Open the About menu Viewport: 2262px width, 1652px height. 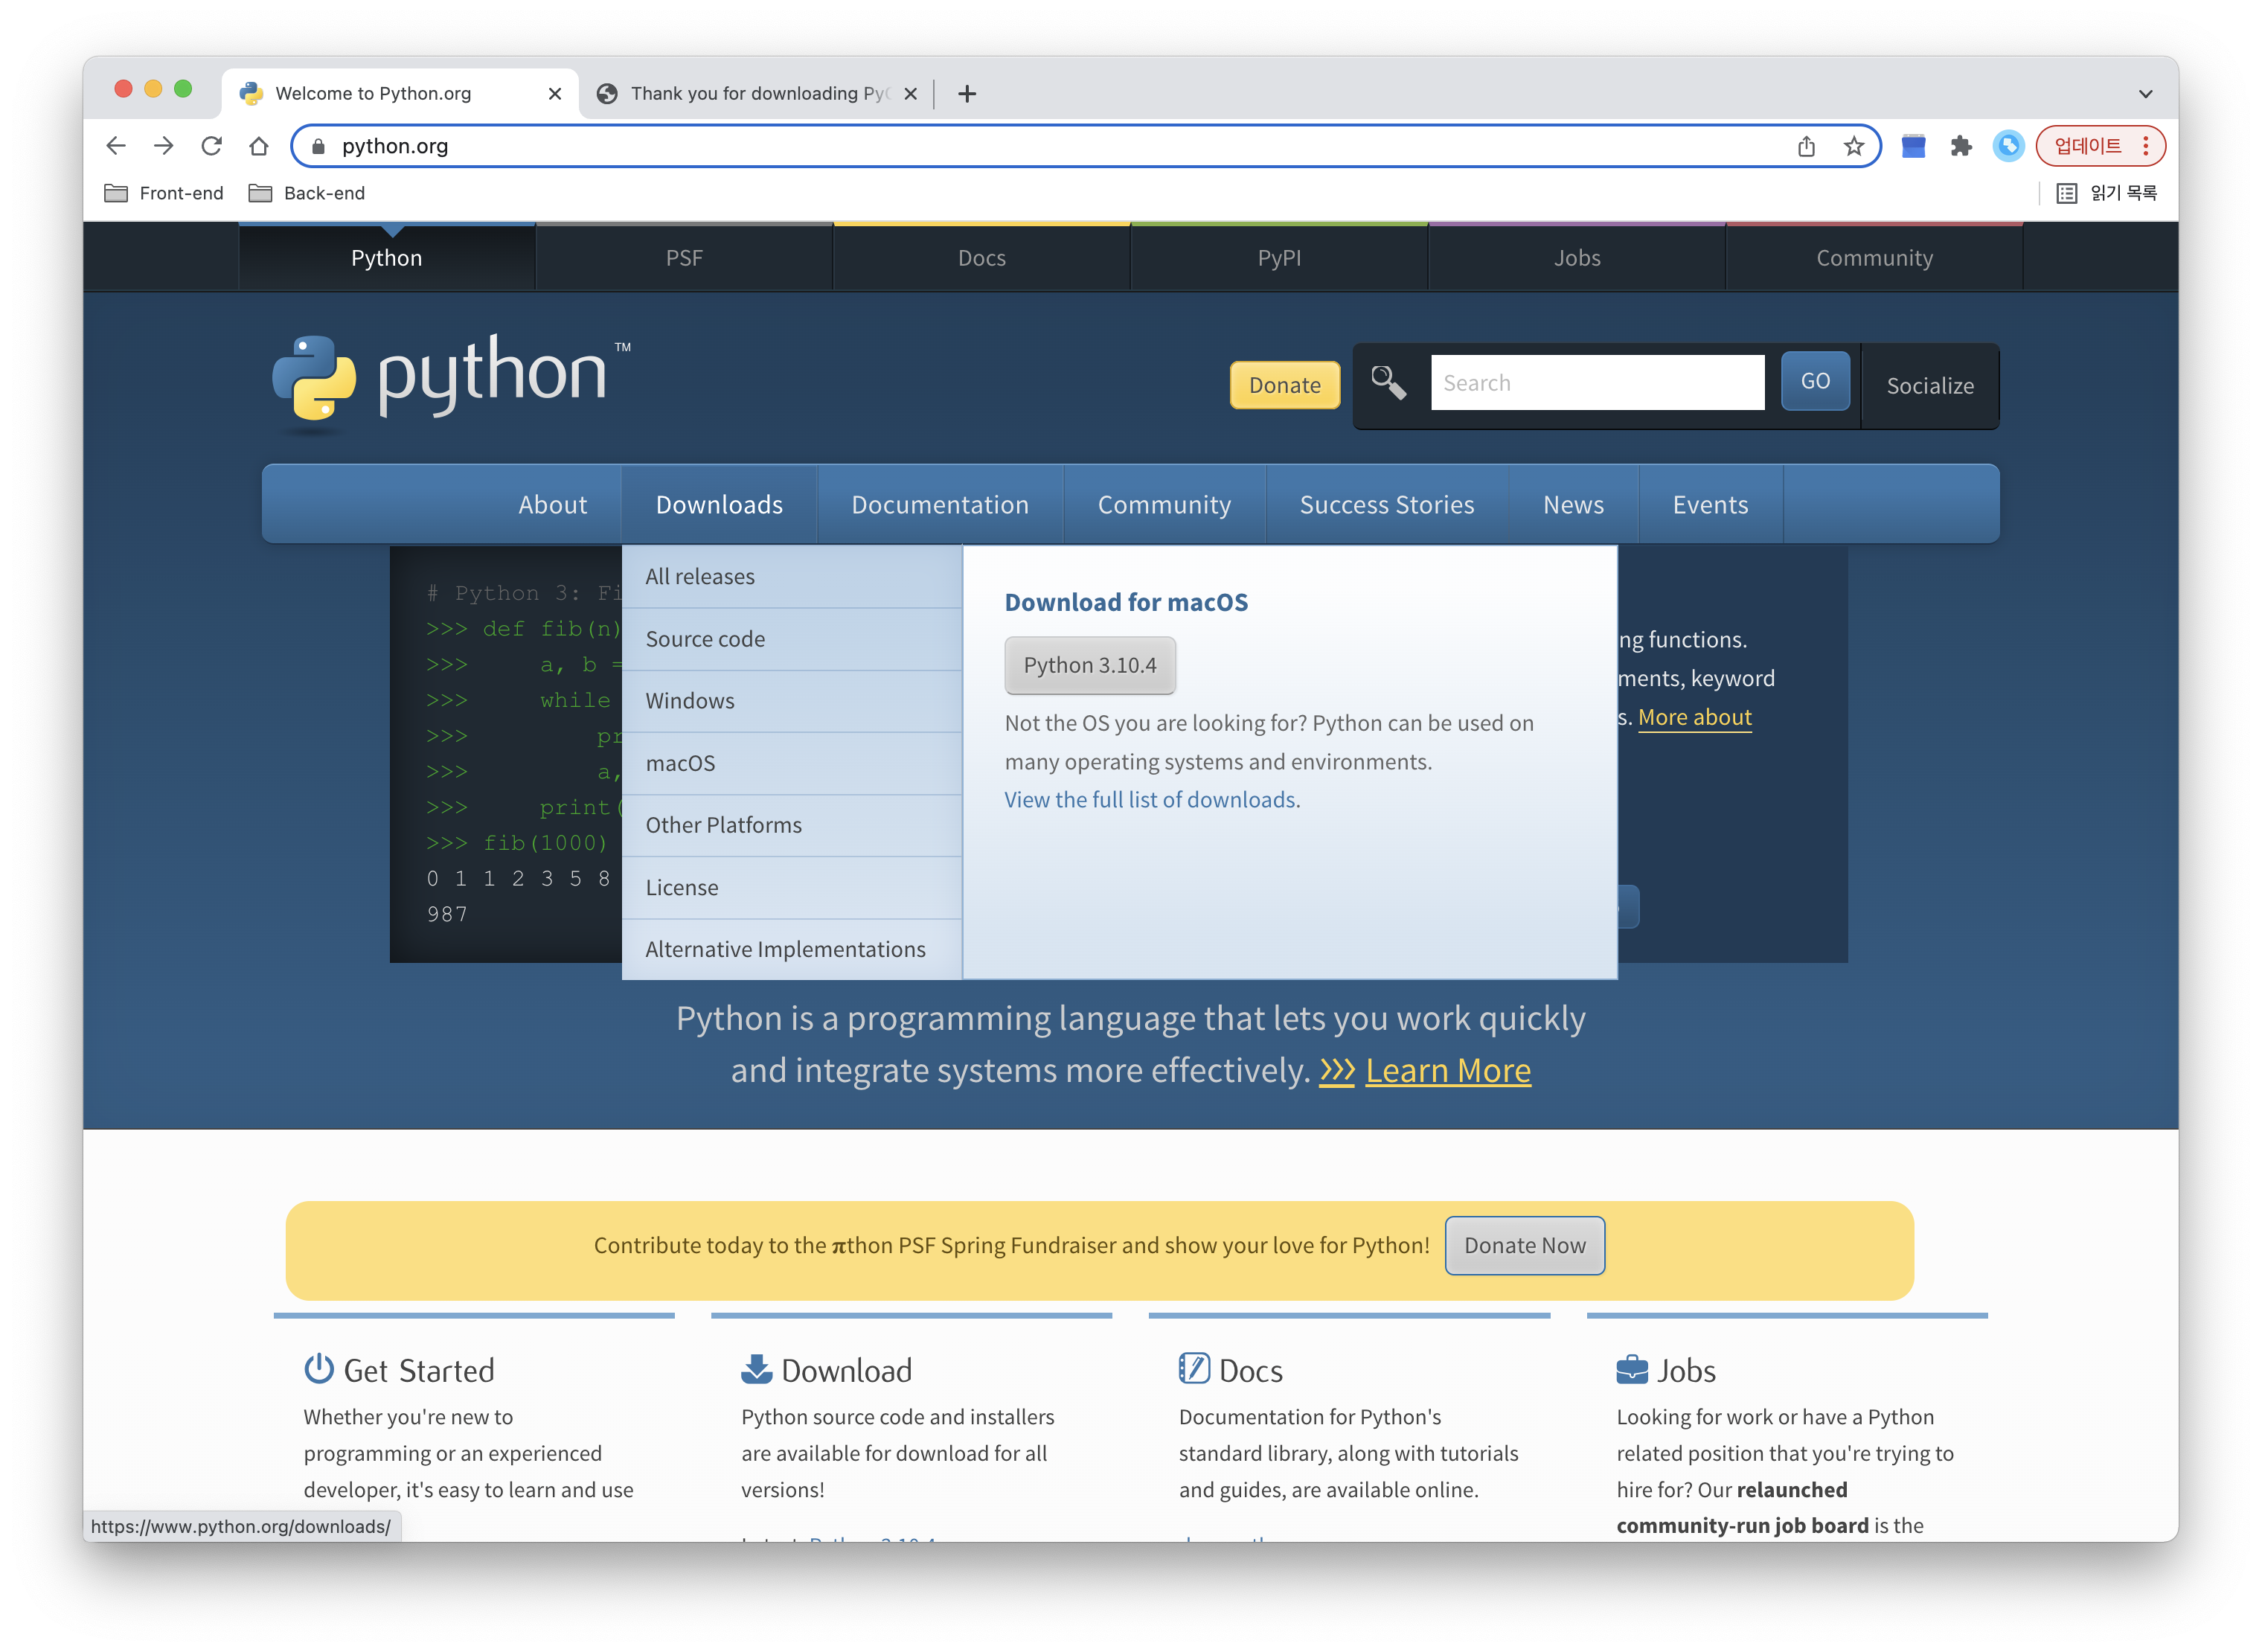(552, 505)
